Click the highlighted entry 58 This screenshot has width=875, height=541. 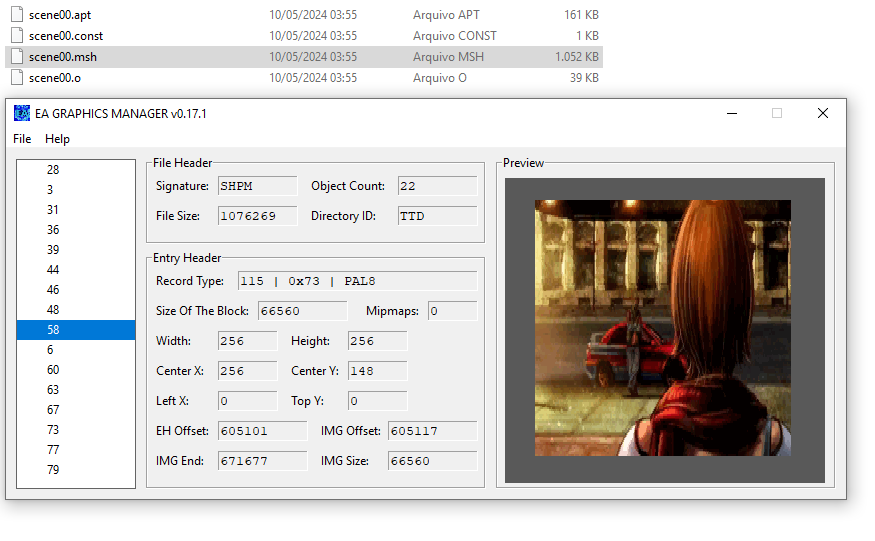click(x=53, y=330)
